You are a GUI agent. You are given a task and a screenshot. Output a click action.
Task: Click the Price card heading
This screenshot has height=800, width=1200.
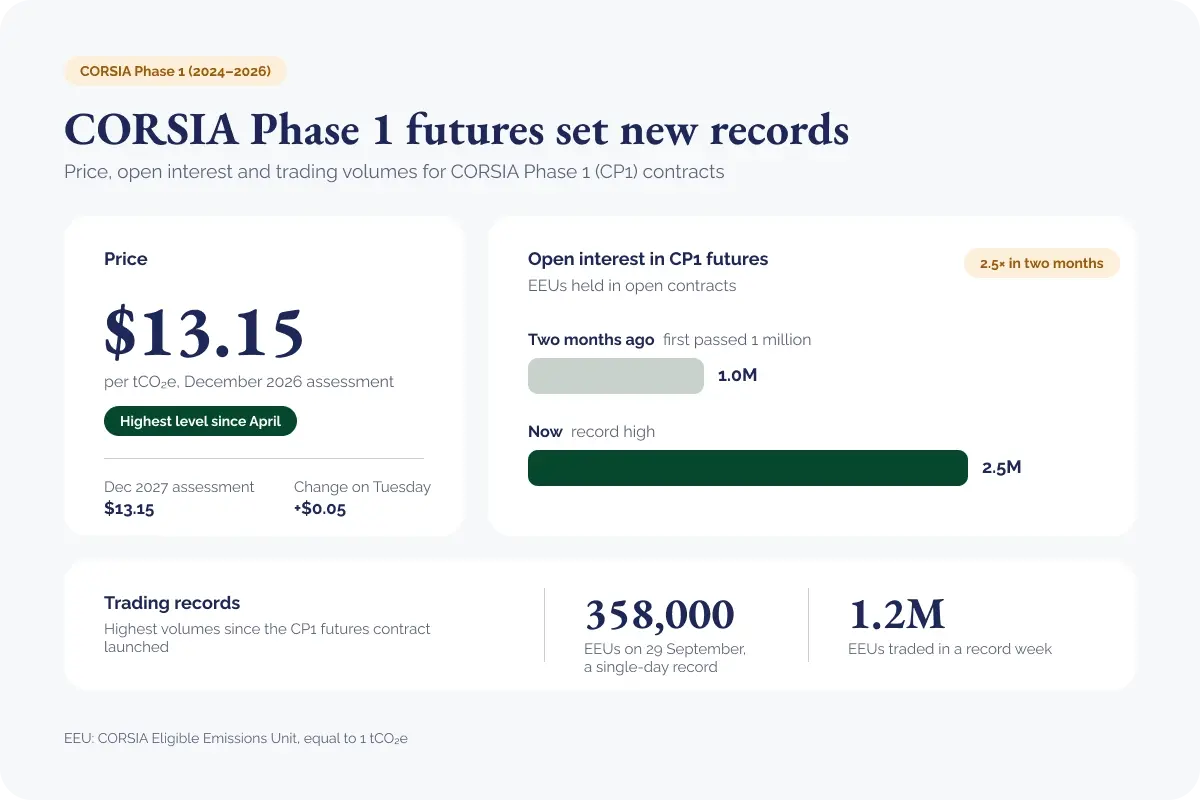(x=126, y=259)
